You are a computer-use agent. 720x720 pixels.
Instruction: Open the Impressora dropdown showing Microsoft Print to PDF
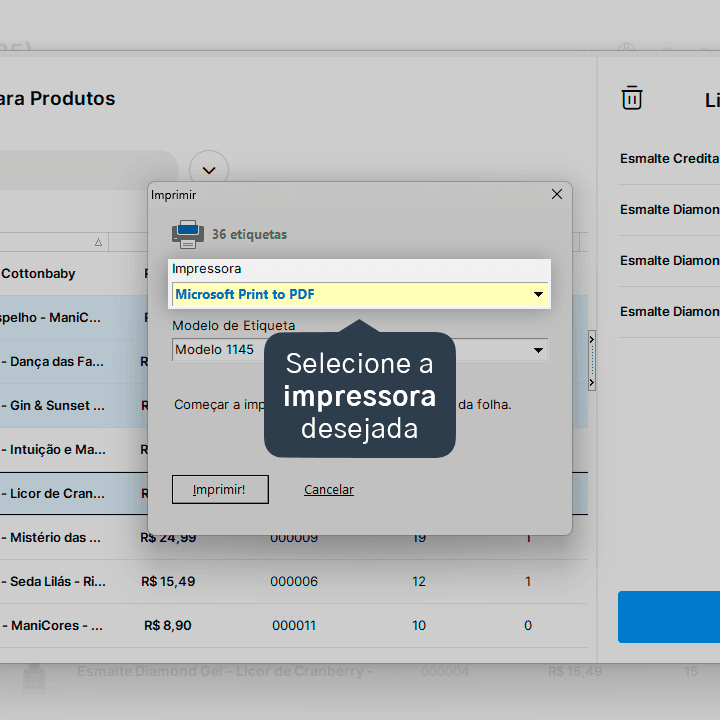(360, 294)
